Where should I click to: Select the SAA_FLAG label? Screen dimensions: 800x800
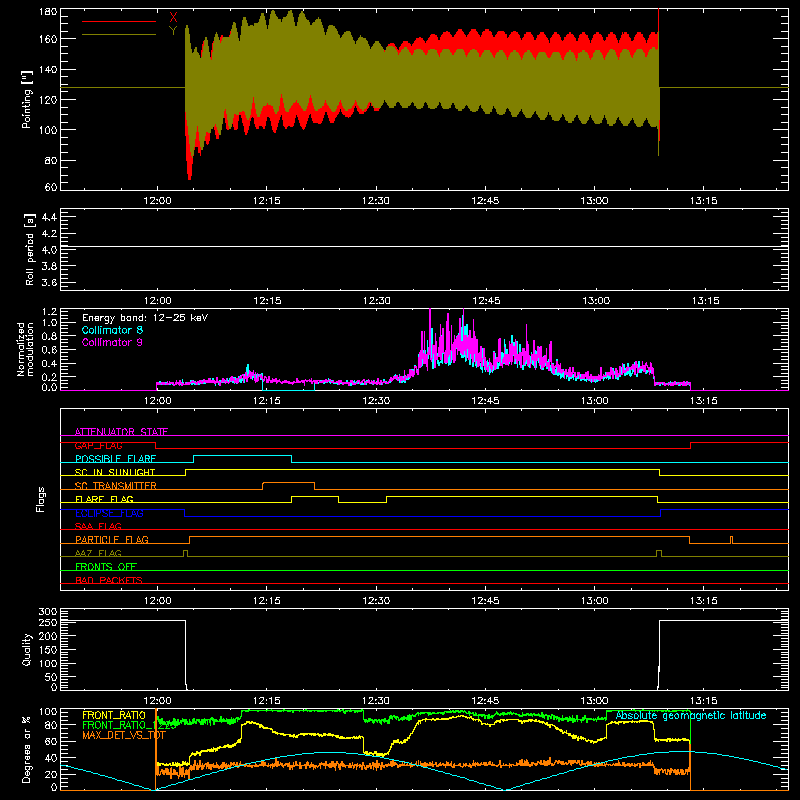tap(98, 526)
